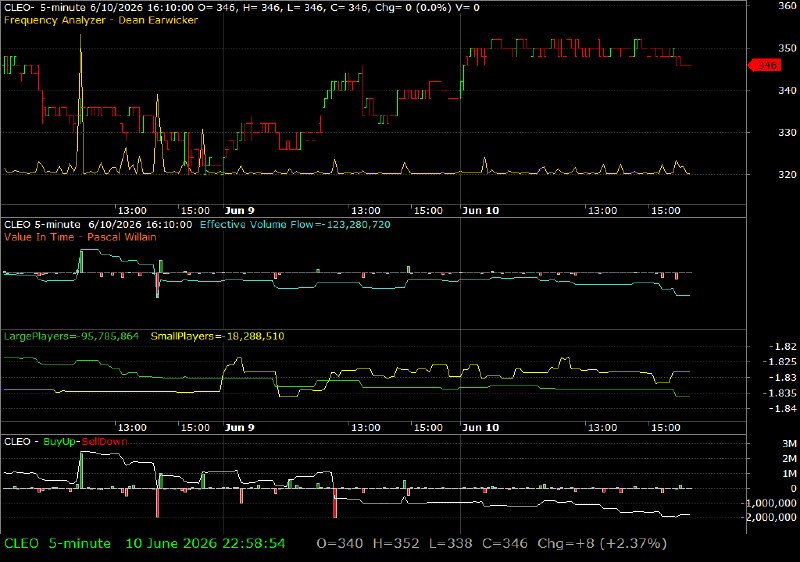Screen dimensions: 800x562
Task: Select the red SellDown legend label
Action: tap(105, 442)
